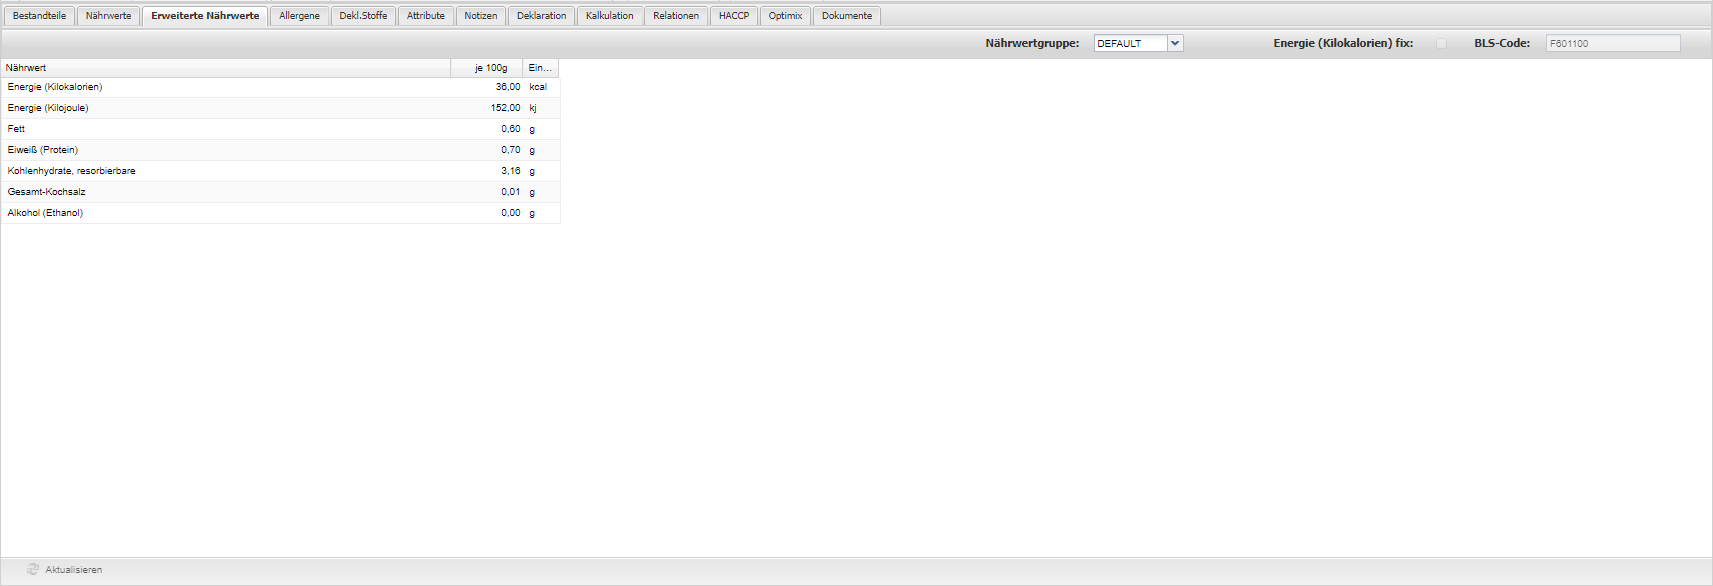This screenshot has width=1713, height=586.
Task: Click into the BLS-Code input field
Action: (x=1612, y=43)
